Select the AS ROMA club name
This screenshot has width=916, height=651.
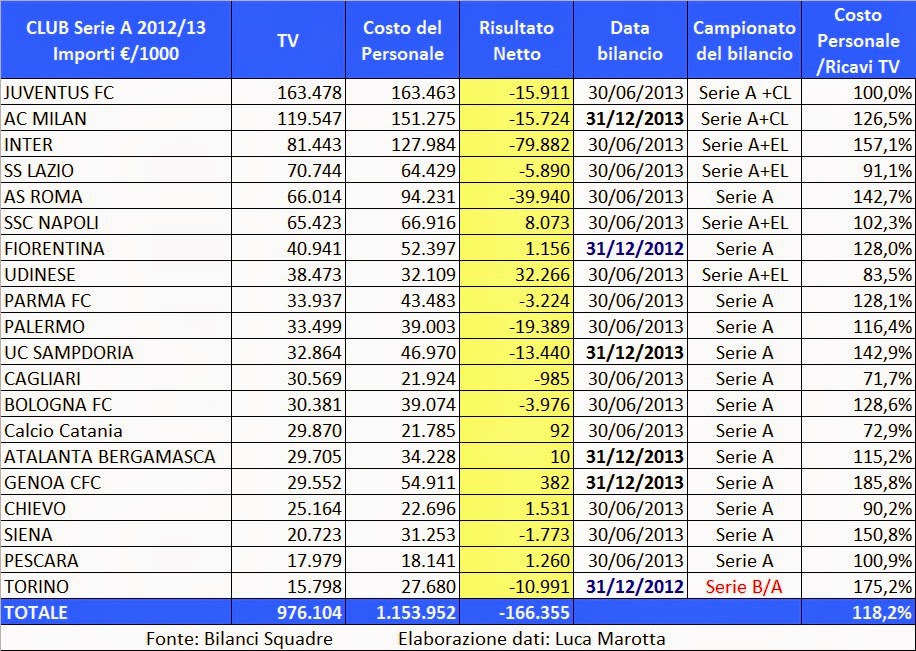(43, 196)
